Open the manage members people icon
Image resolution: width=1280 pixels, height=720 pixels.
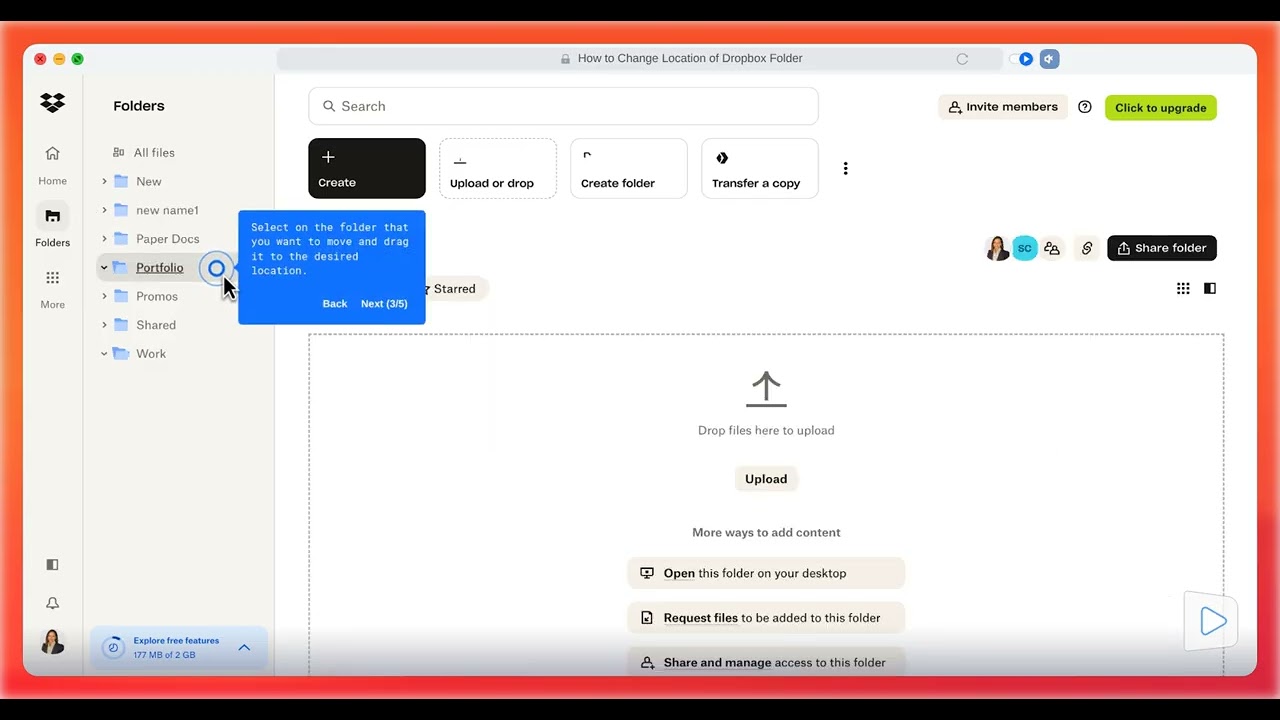pos(1051,248)
